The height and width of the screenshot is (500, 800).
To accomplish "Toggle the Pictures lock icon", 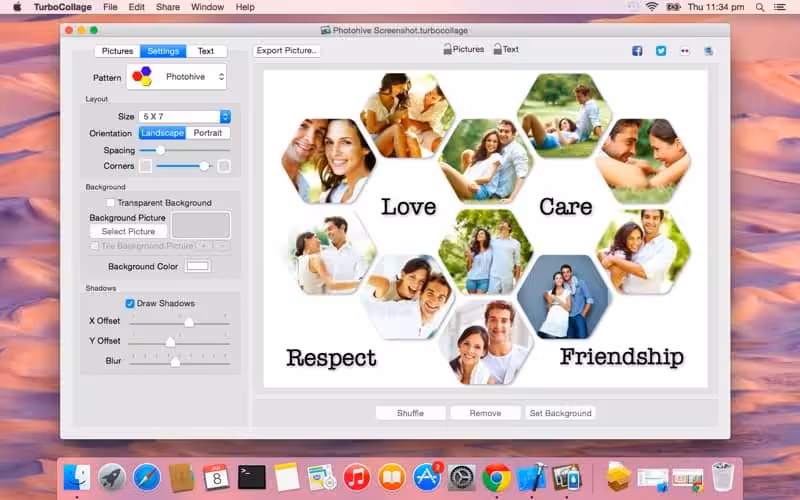I will pos(447,49).
